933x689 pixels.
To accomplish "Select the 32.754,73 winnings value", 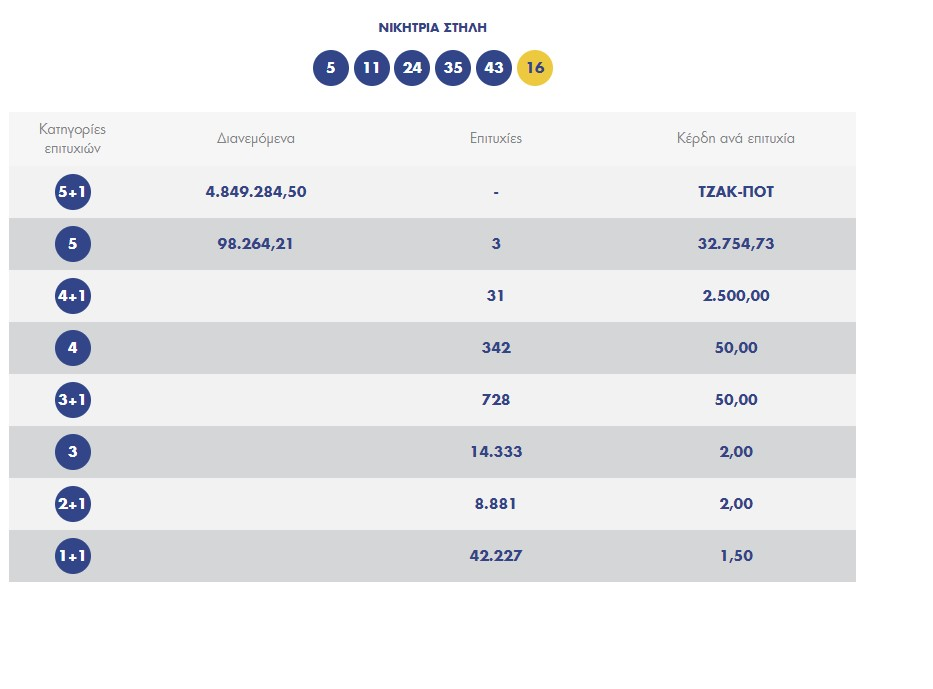I will [x=736, y=244].
